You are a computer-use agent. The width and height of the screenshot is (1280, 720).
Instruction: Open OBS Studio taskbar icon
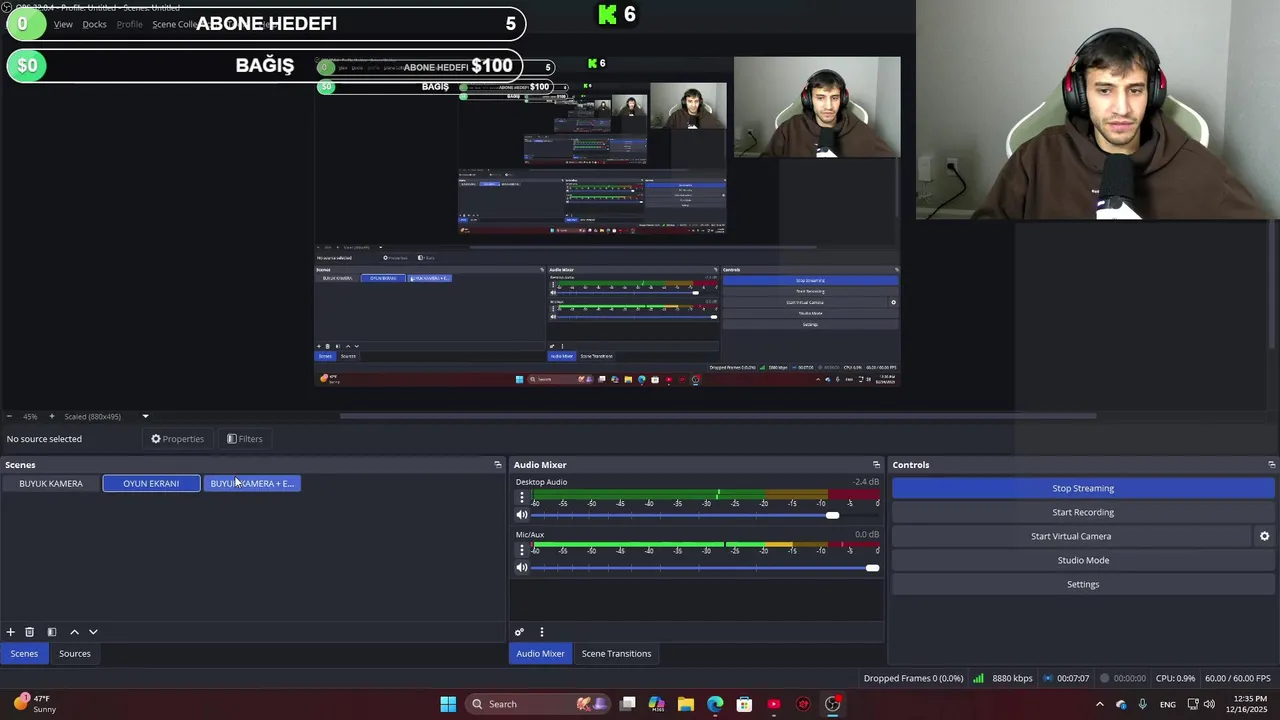point(832,704)
